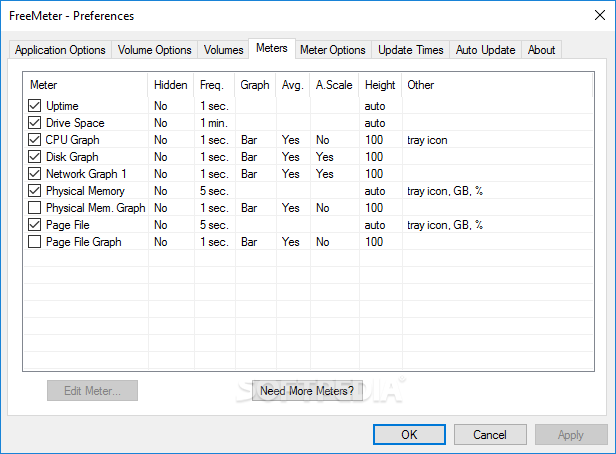Toggle the Drive Space meter checkbox
Image resolution: width=616 pixels, height=454 pixels.
click(x=35, y=123)
